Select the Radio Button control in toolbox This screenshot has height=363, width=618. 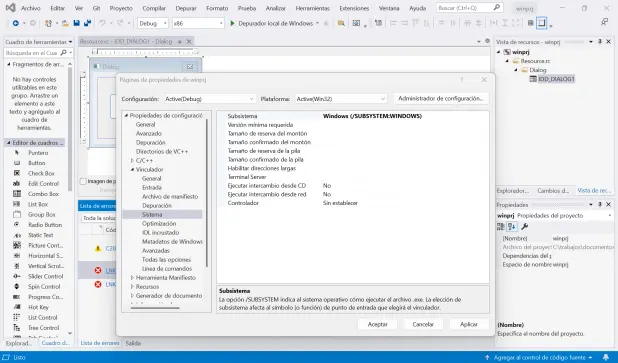pos(45,225)
